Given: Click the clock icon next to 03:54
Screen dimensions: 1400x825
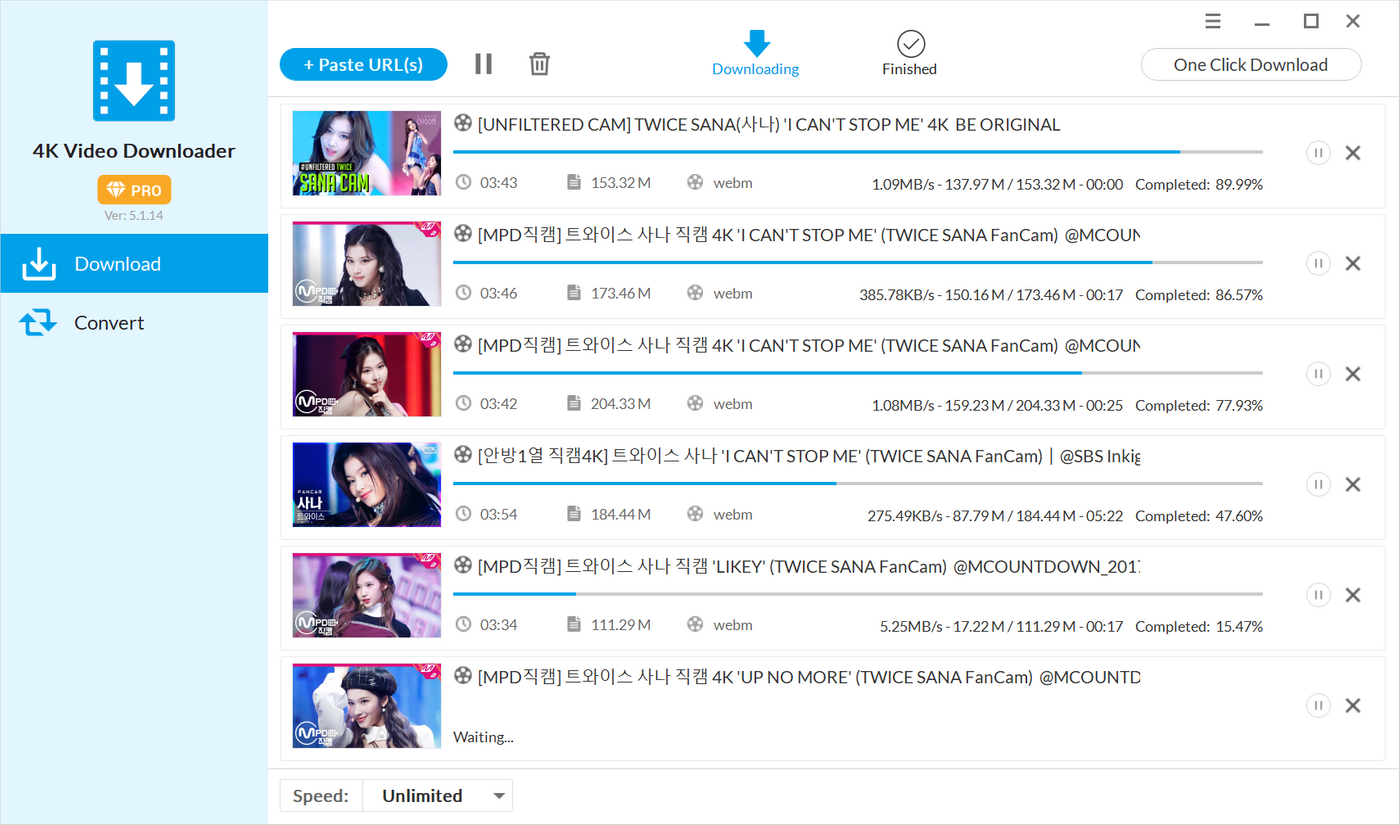Looking at the screenshot, I should pyautogui.click(x=463, y=514).
